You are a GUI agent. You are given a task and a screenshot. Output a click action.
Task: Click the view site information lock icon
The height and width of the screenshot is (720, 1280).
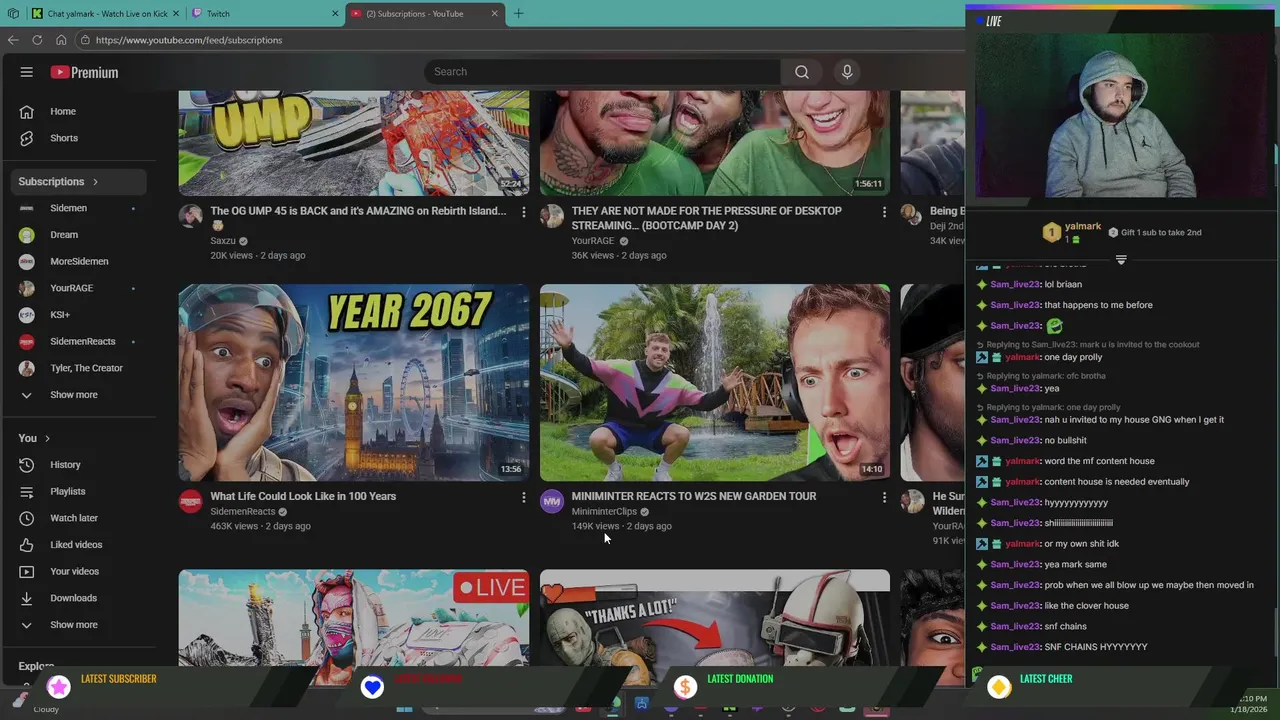pyautogui.click(x=86, y=40)
